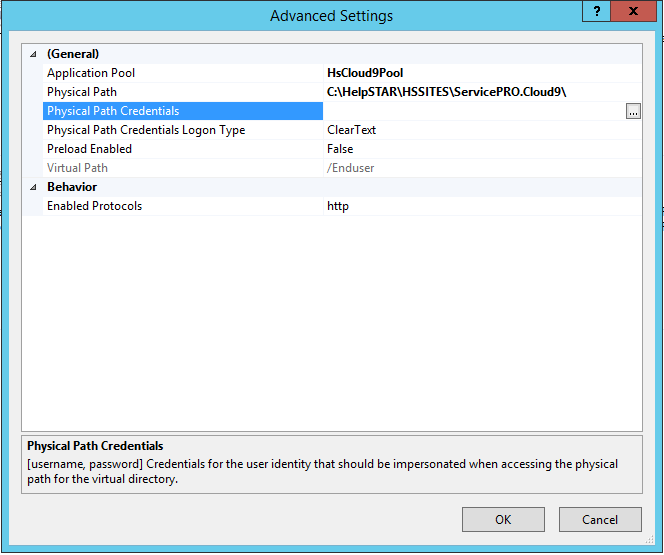Screen dimensions: 664x555
Task: Click the empty Physical Path Credentials value field
Action: pos(470,111)
